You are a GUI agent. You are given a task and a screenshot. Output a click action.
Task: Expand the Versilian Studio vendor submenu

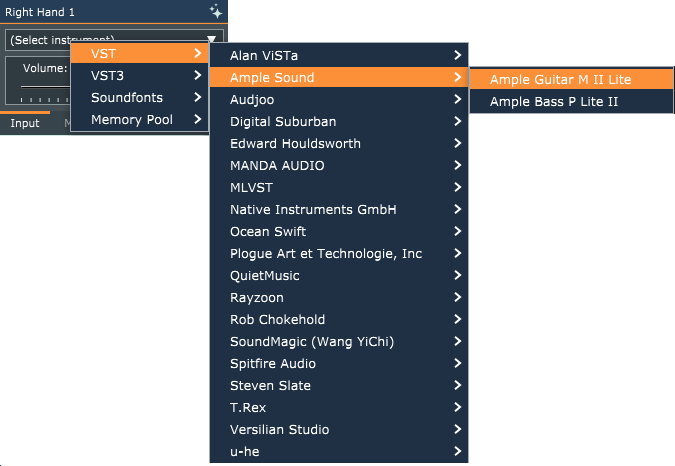pos(339,429)
